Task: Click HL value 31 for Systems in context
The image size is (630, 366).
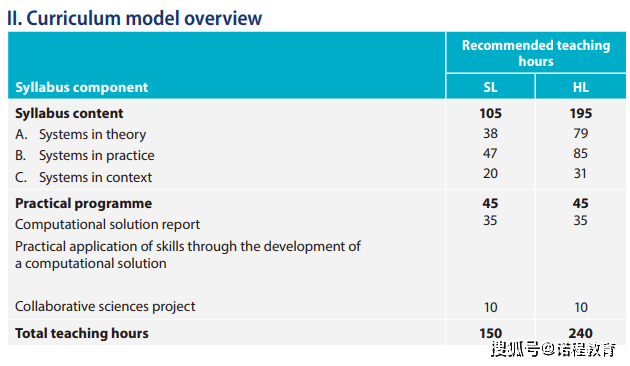Action: (x=580, y=174)
